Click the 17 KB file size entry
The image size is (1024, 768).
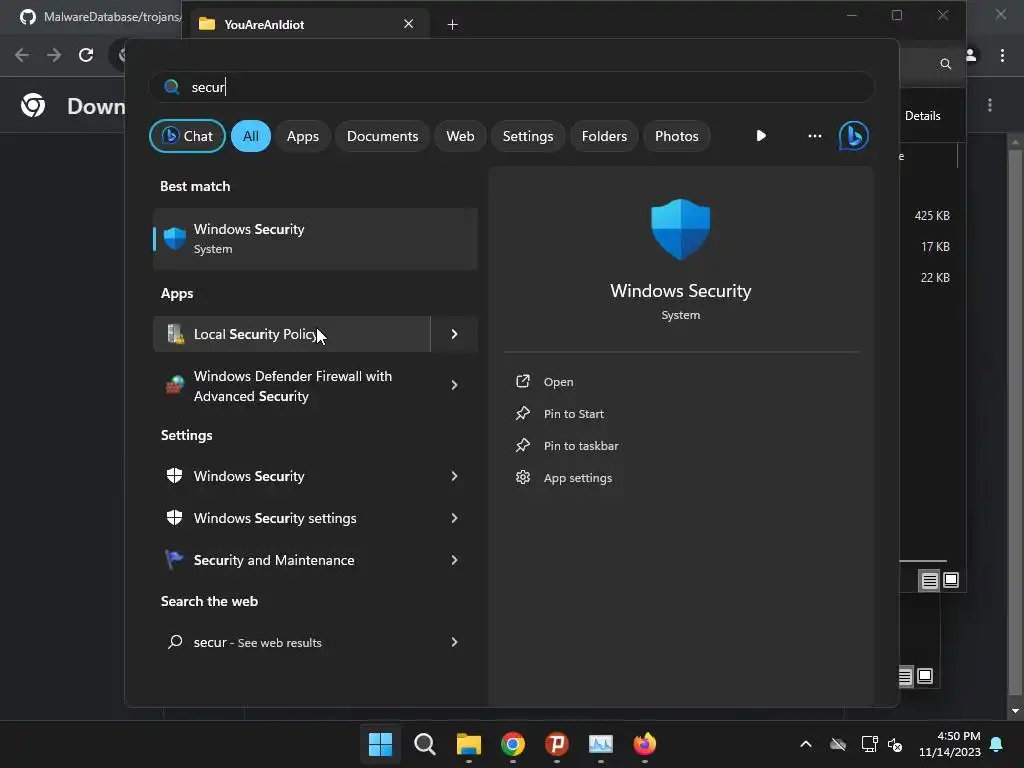[935, 246]
